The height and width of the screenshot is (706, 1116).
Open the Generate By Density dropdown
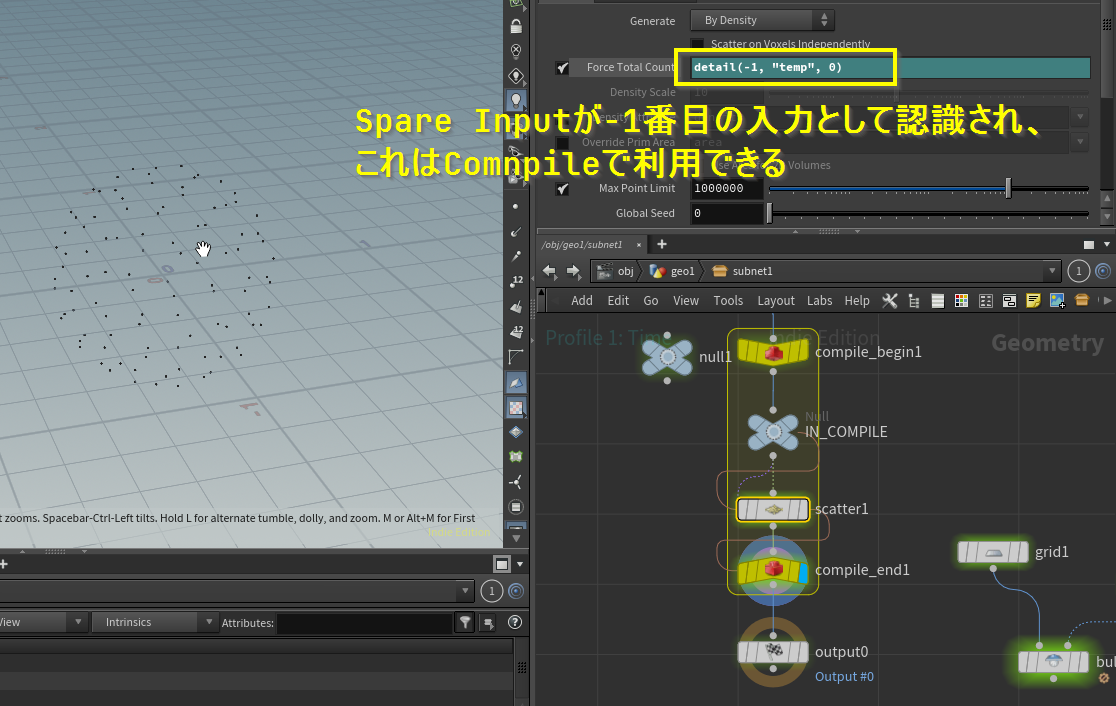762,20
